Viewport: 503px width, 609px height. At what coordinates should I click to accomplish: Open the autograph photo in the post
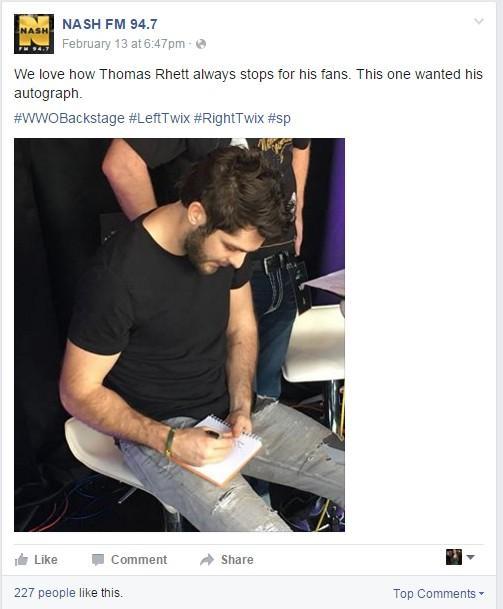[x=179, y=335]
